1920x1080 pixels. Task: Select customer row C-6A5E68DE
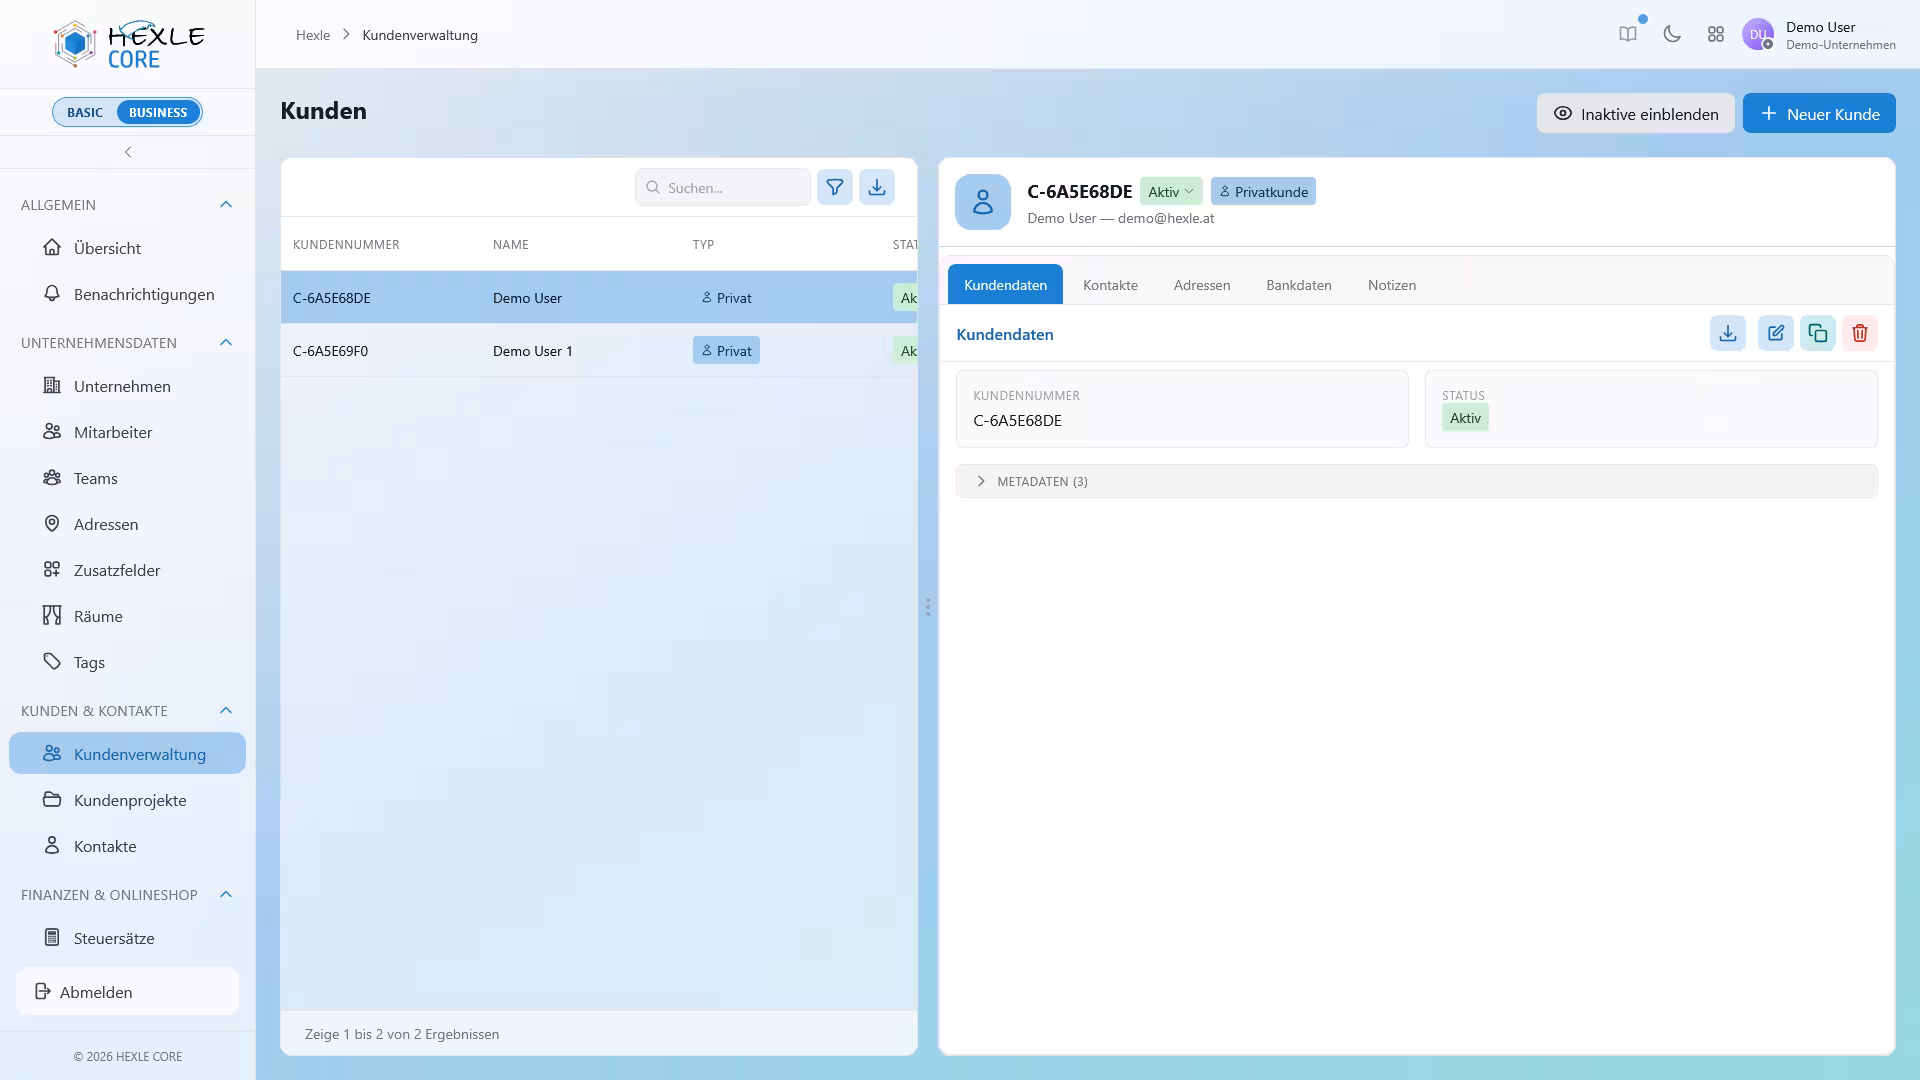[599, 298]
